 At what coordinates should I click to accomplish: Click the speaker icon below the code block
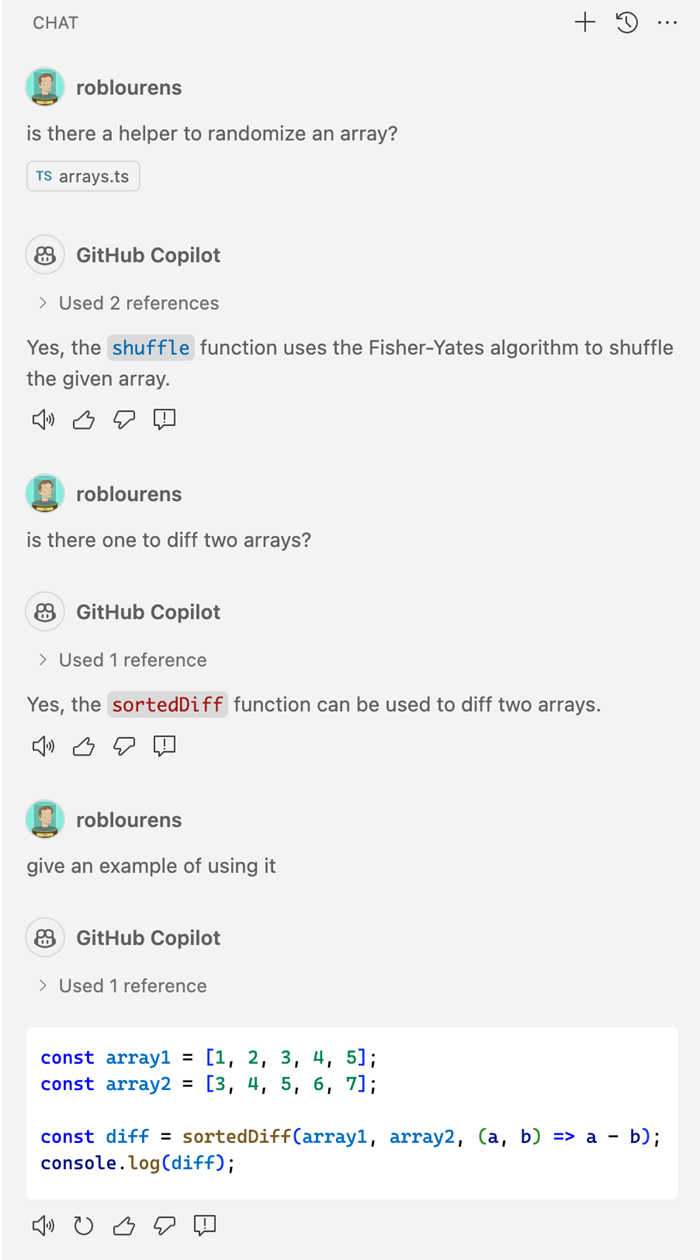tap(43, 1225)
